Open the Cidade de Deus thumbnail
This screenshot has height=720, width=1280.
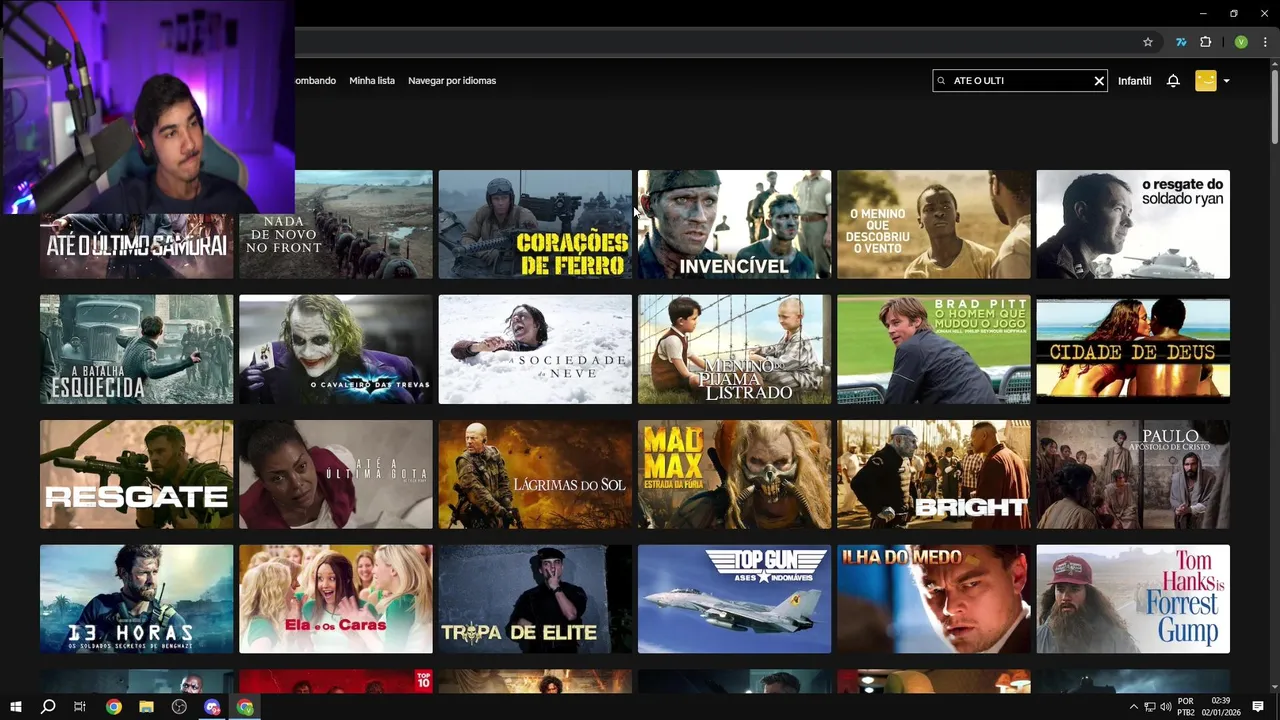1133,349
